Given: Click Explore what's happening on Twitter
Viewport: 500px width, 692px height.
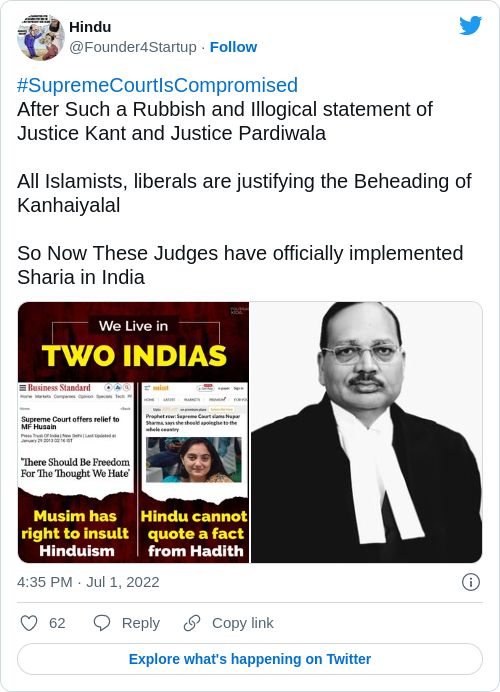Looking at the screenshot, I should (250, 659).
